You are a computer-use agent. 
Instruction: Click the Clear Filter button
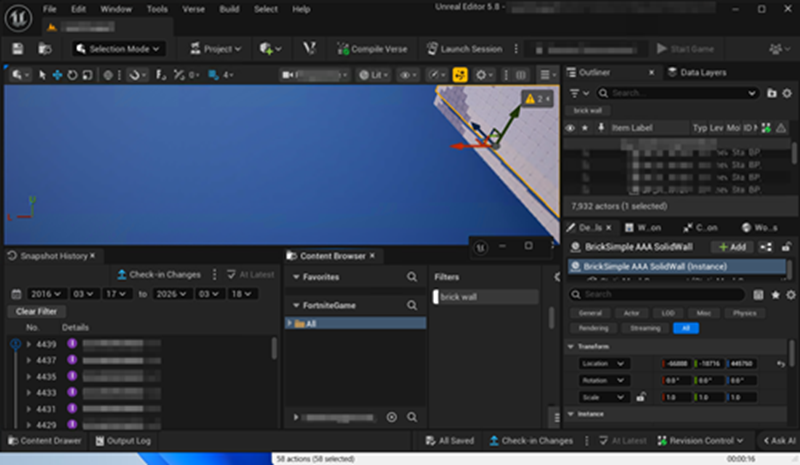[36, 311]
